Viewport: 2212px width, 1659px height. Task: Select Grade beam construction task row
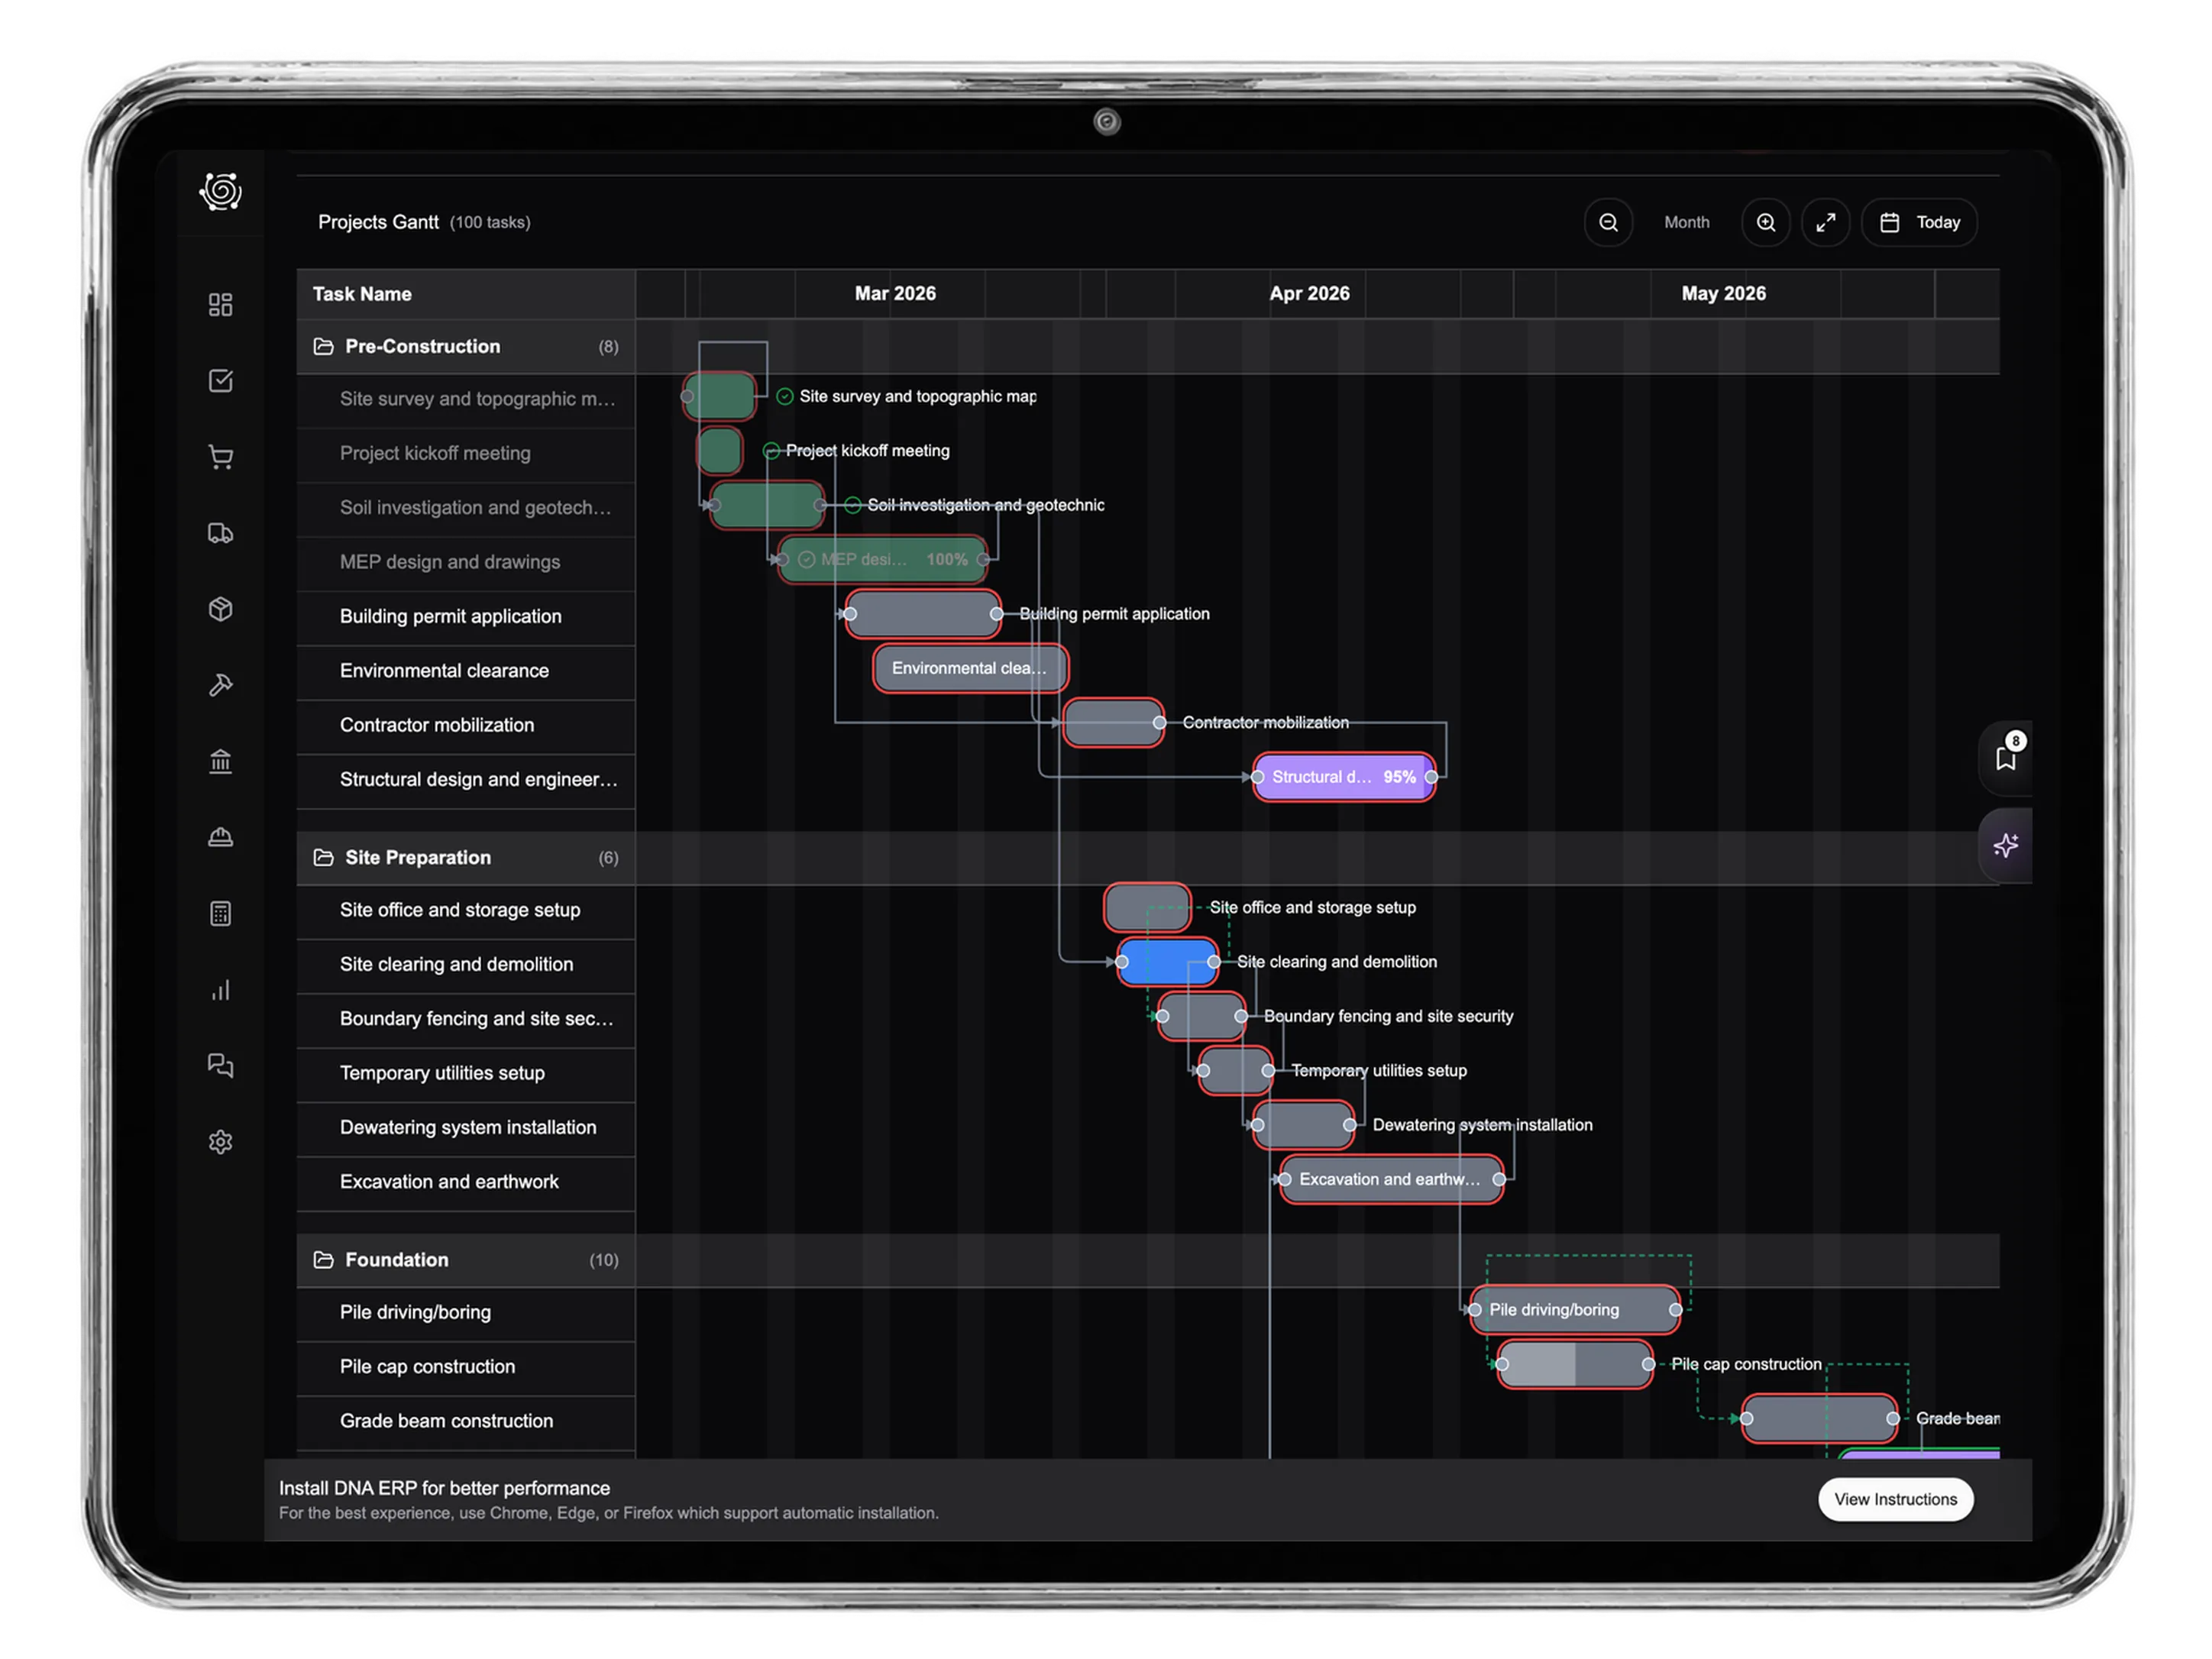(466, 1421)
